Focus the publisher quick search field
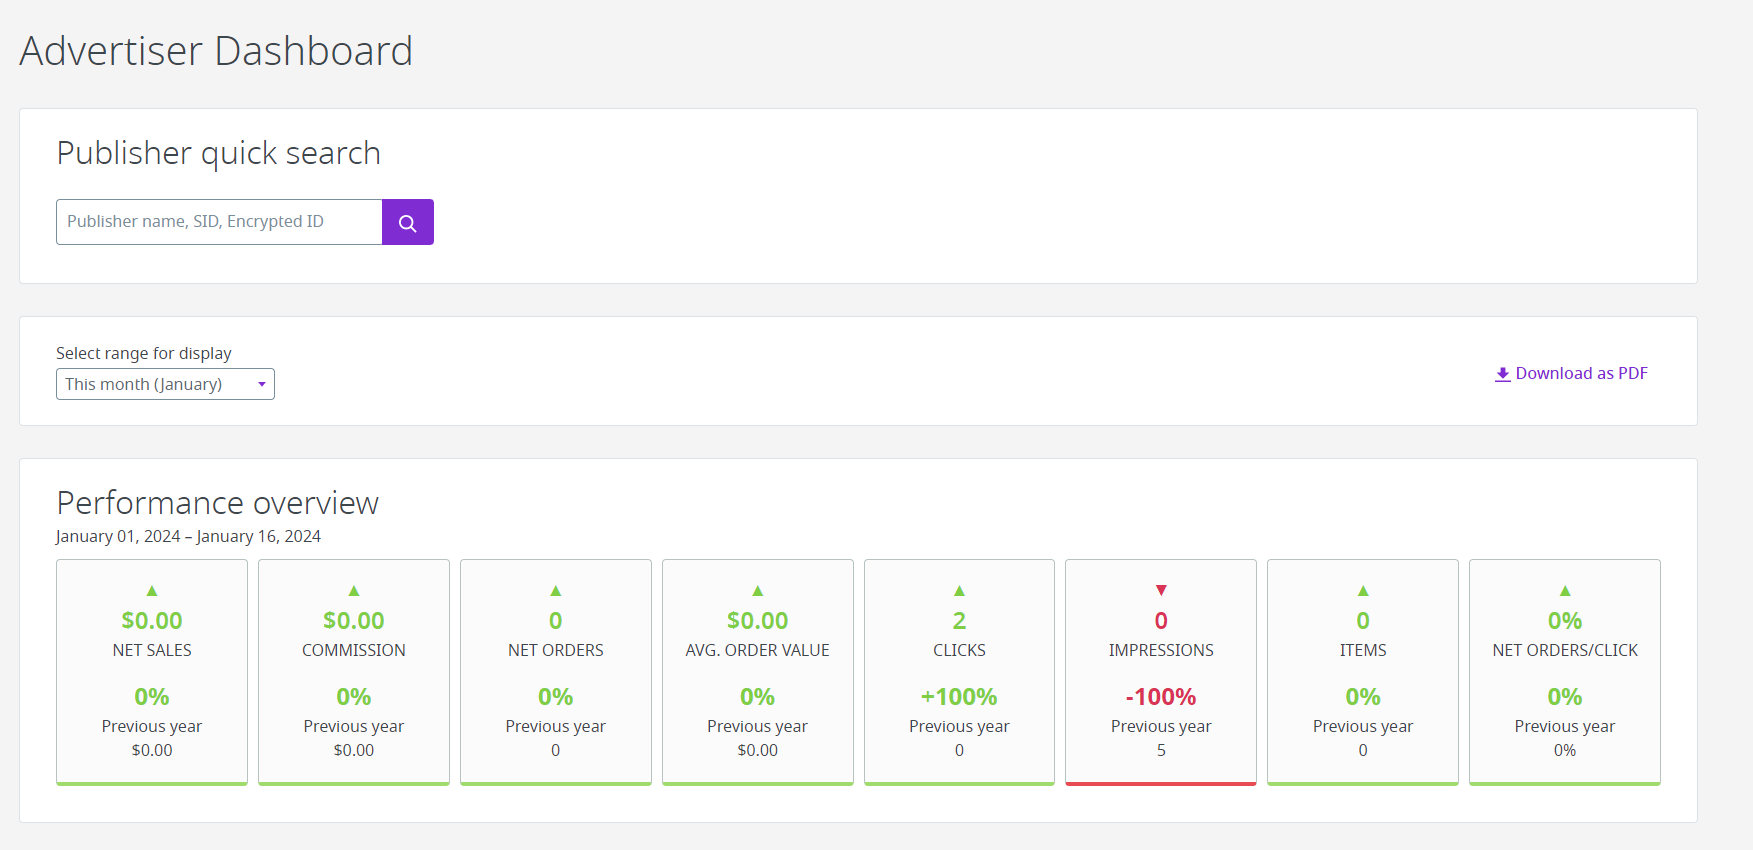The width and height of the screenshot is (1753, 850). tap(219, 222)
